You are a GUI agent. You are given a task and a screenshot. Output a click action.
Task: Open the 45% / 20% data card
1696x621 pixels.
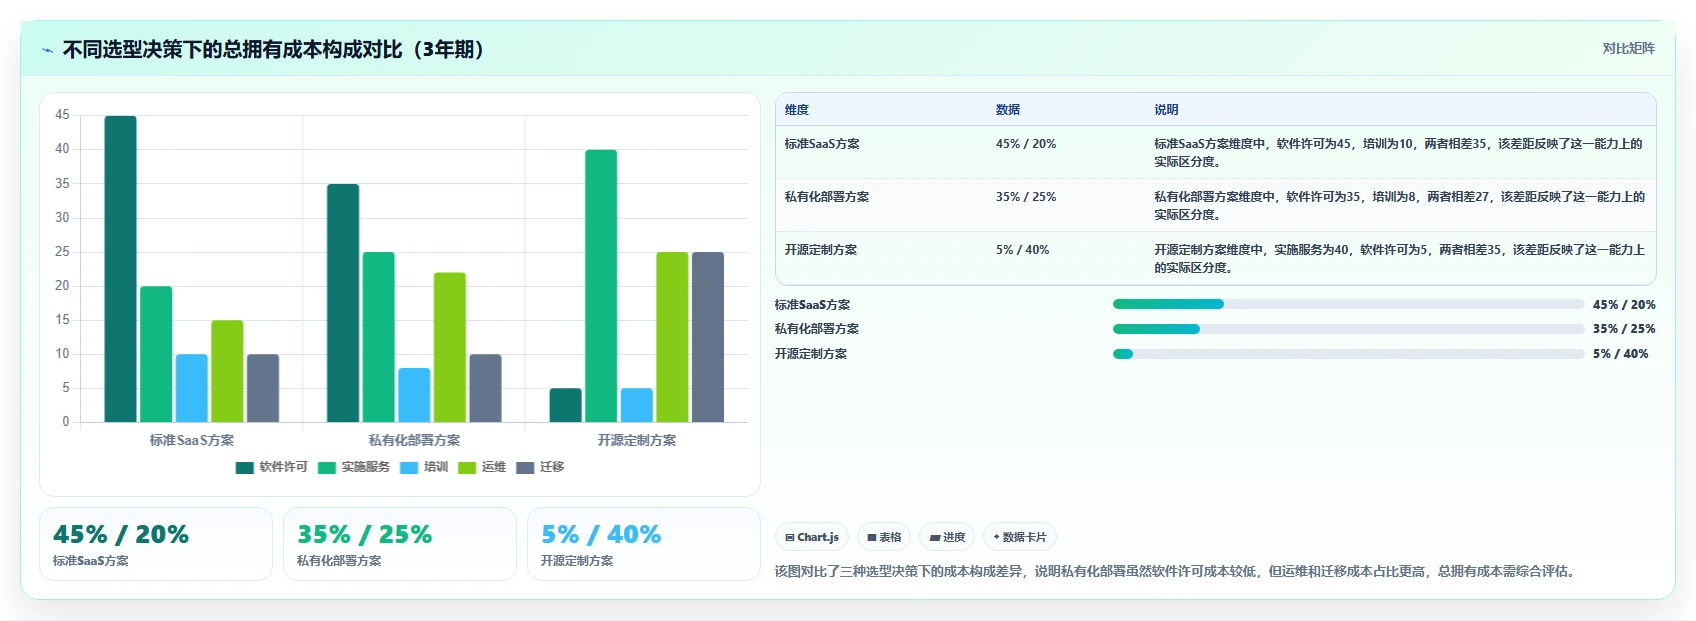(x=156, y=544)
